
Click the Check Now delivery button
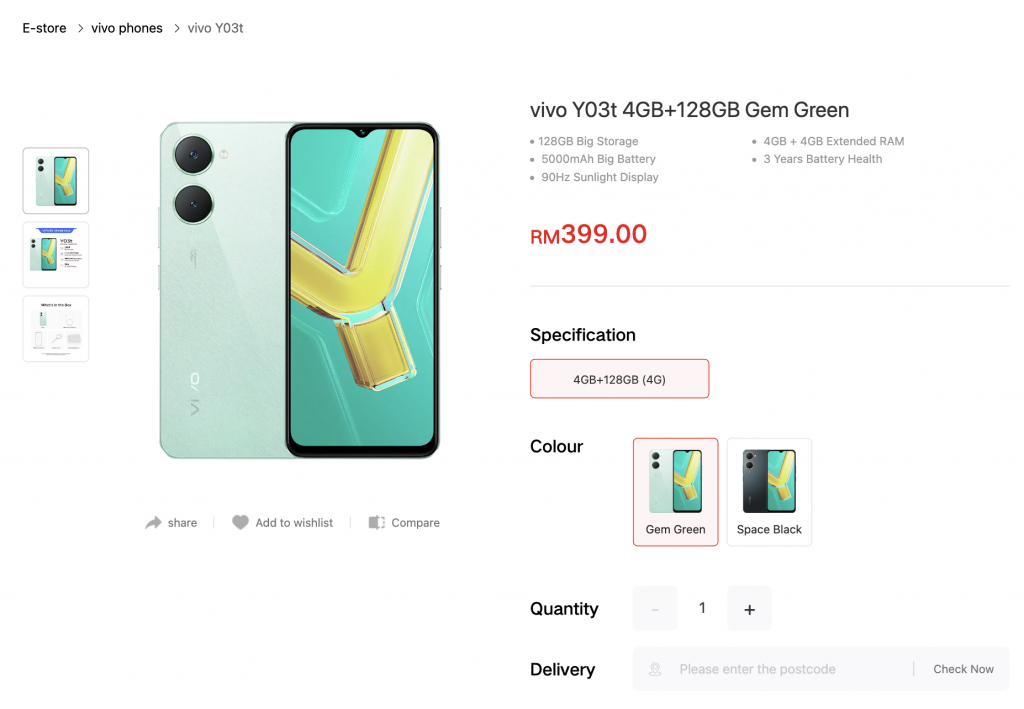coord(963,669)
